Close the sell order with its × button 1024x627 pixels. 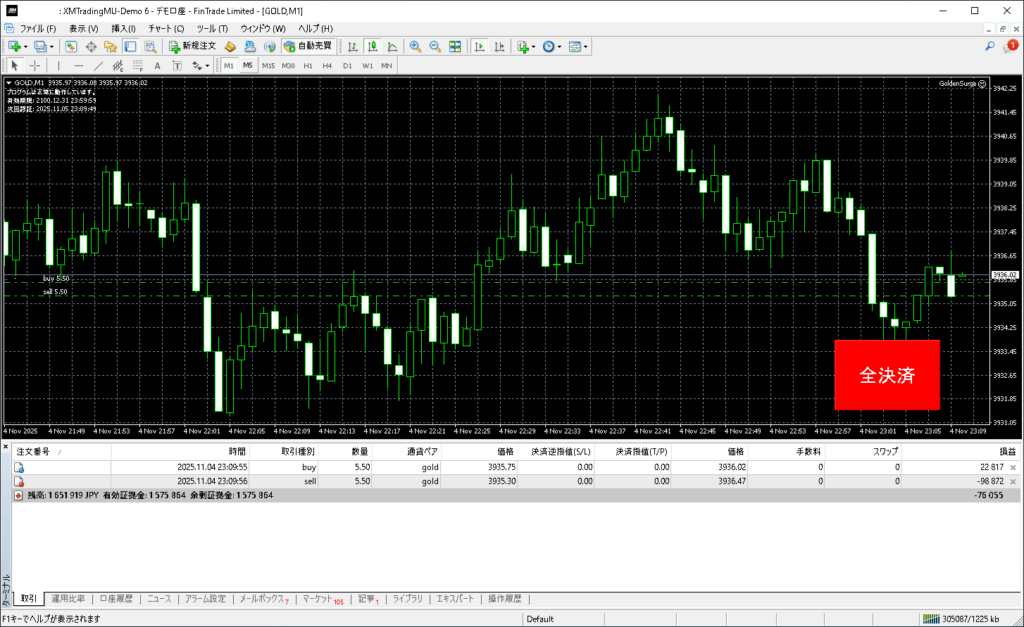pos(1013,481)
